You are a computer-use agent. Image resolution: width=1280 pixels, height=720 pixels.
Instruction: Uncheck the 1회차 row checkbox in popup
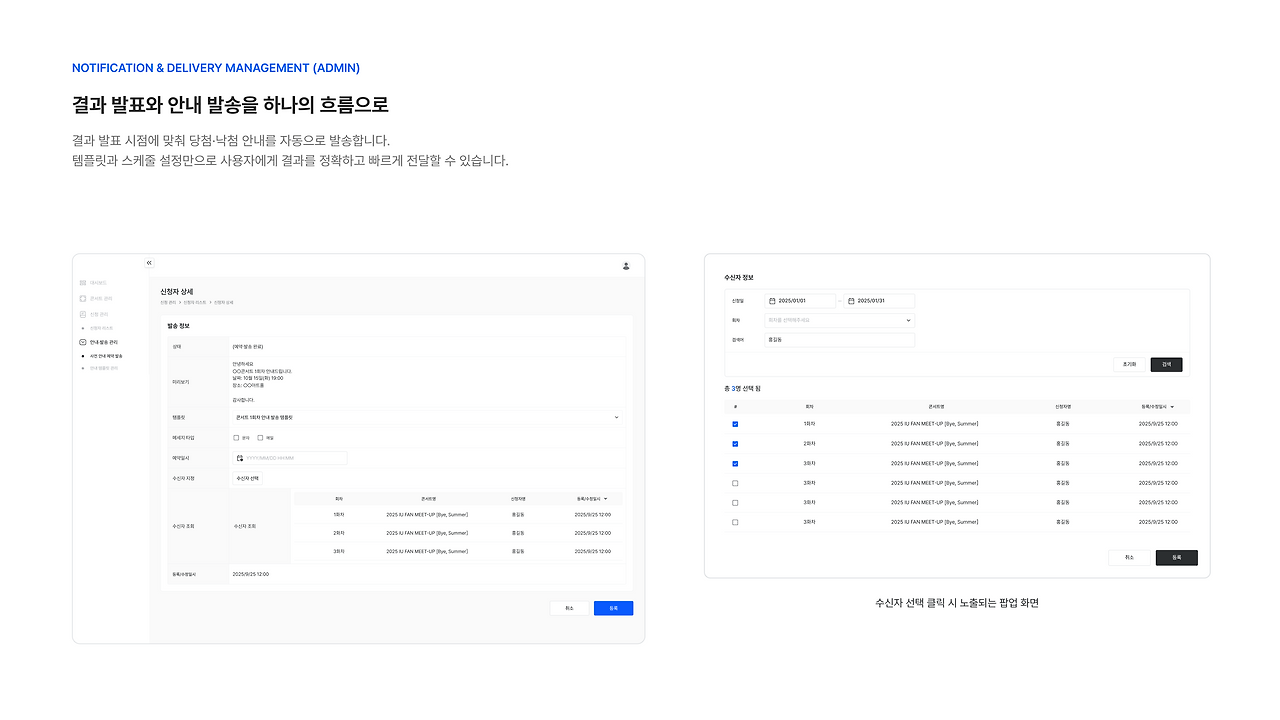click(735, 424)
